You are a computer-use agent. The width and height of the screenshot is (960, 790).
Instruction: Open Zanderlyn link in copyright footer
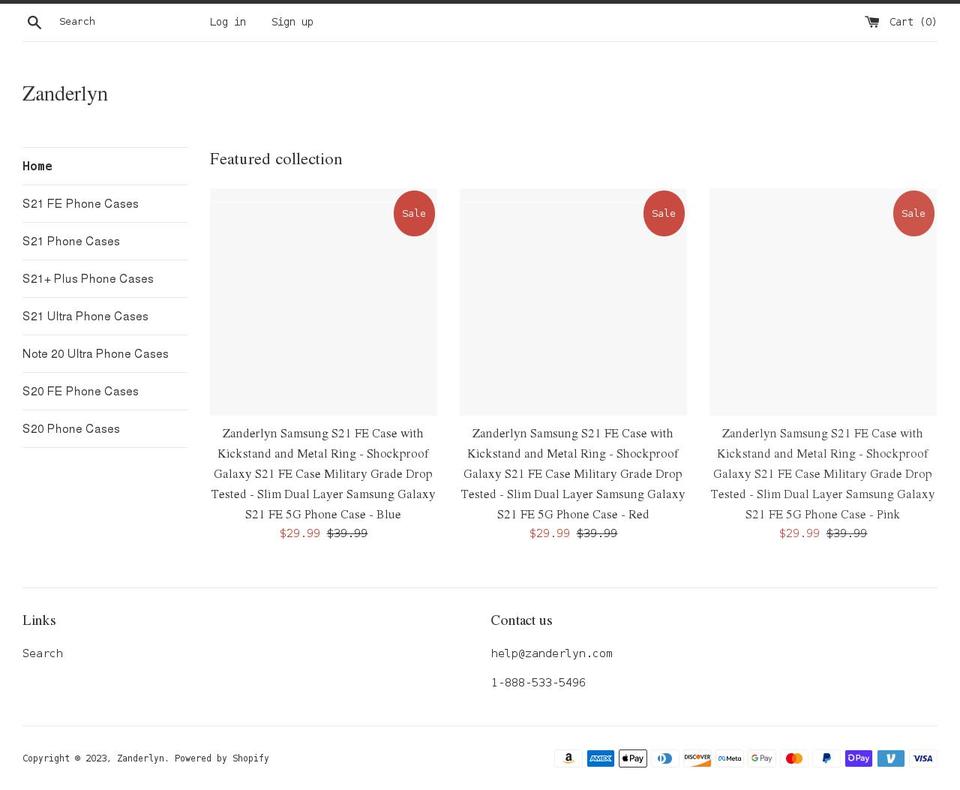pyautogui.click(x=140, y=758)
